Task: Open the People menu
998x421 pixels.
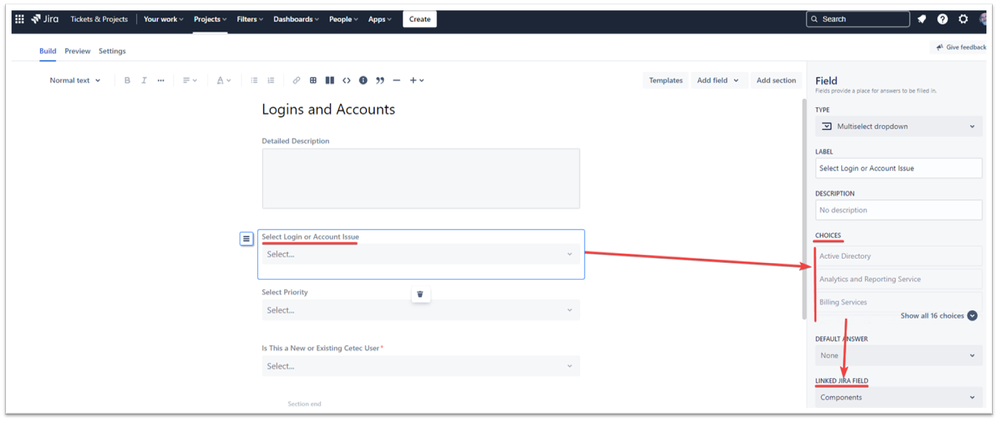Action: pos(344,19)
